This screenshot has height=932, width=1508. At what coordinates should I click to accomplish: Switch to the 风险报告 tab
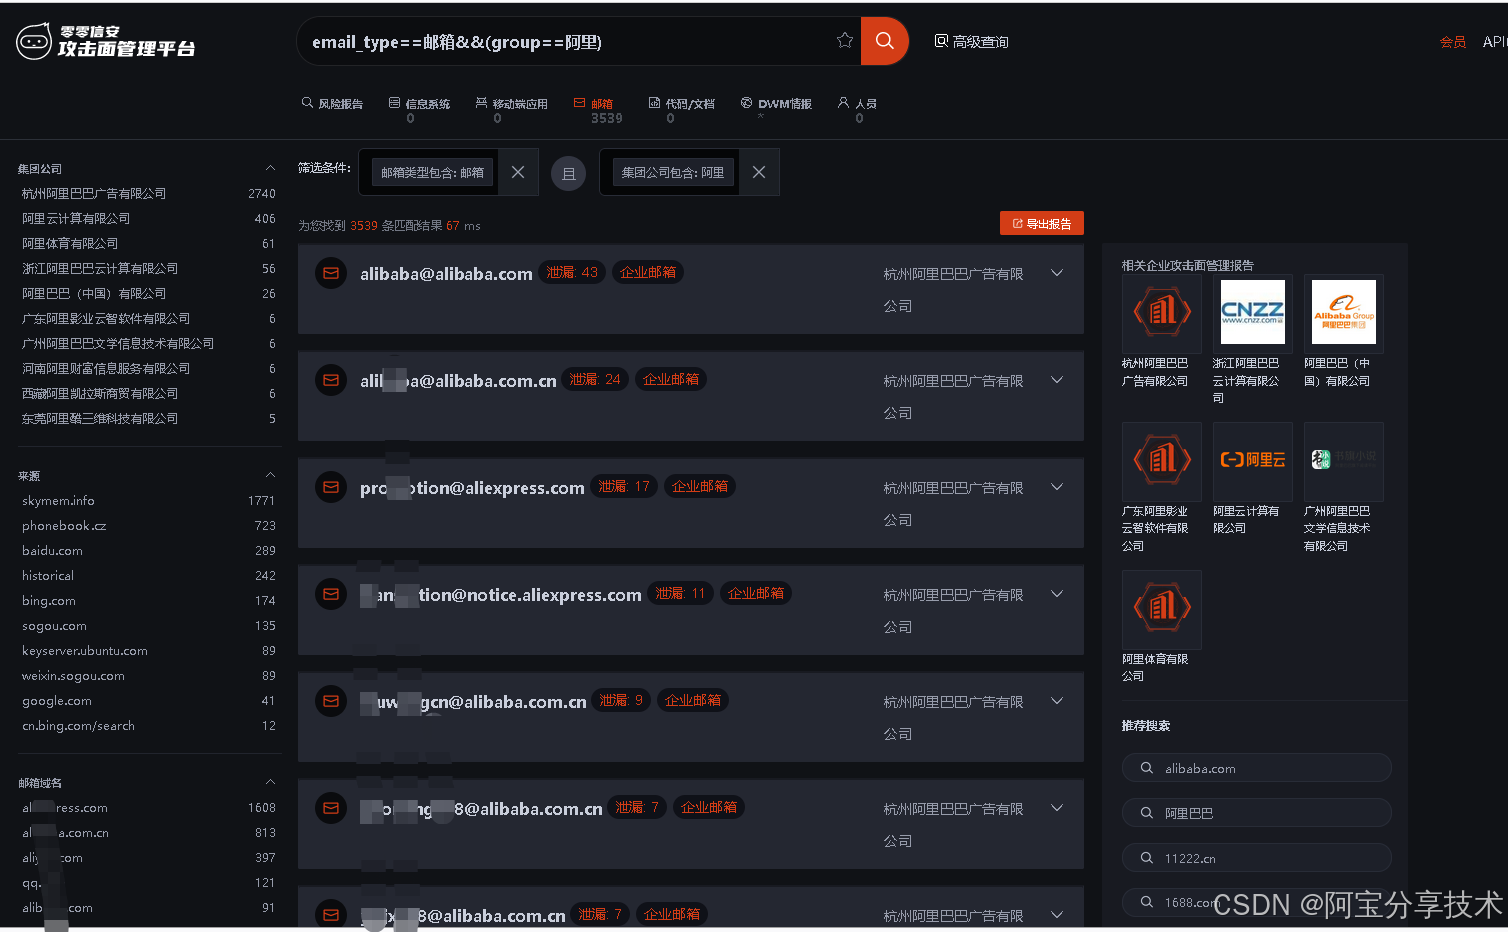[x=333, y=104]
